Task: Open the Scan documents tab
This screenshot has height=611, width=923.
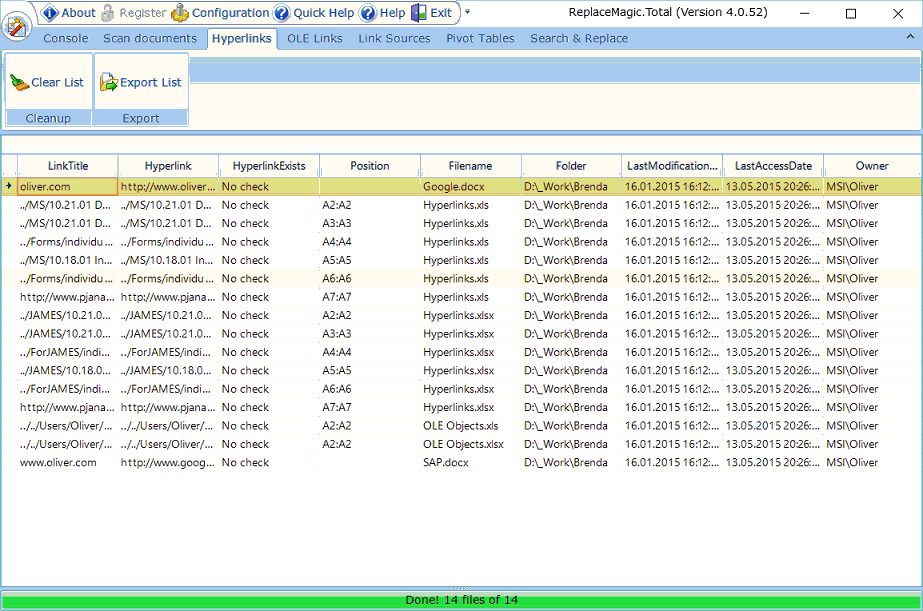Action: pos(150,38)
